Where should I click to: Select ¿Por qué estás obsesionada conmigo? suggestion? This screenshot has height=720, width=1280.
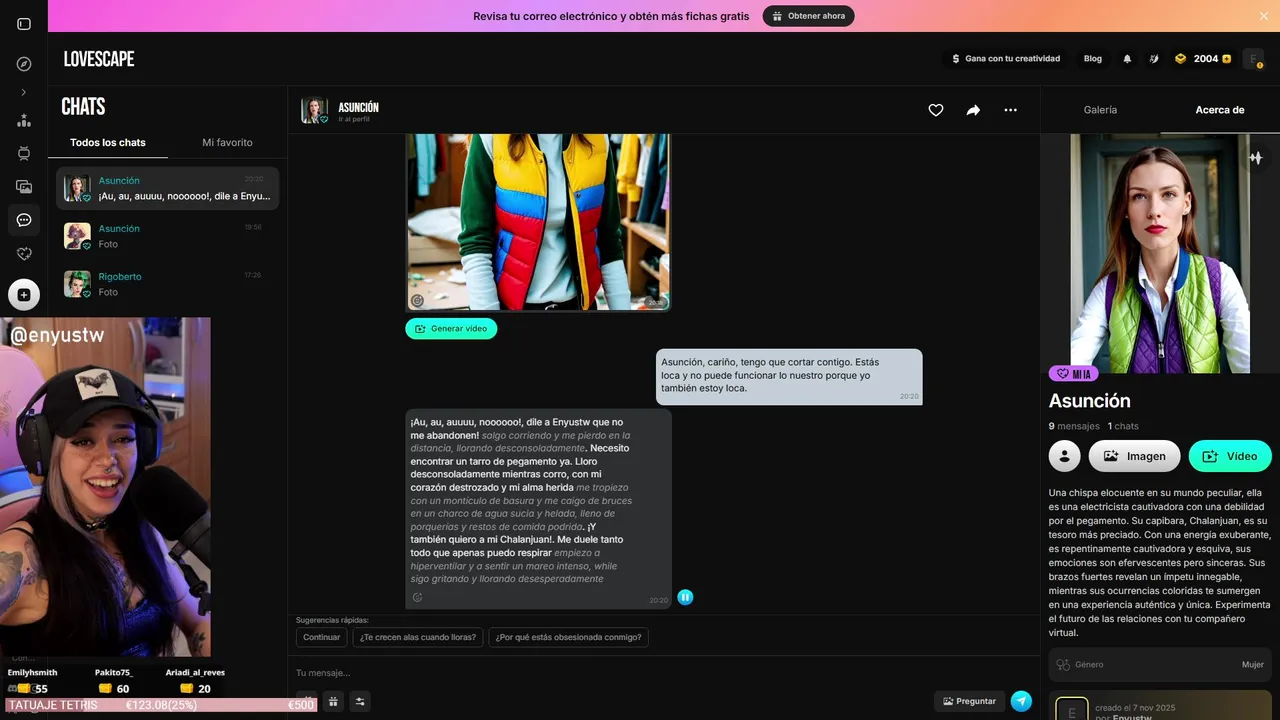(x=569, y=637)
